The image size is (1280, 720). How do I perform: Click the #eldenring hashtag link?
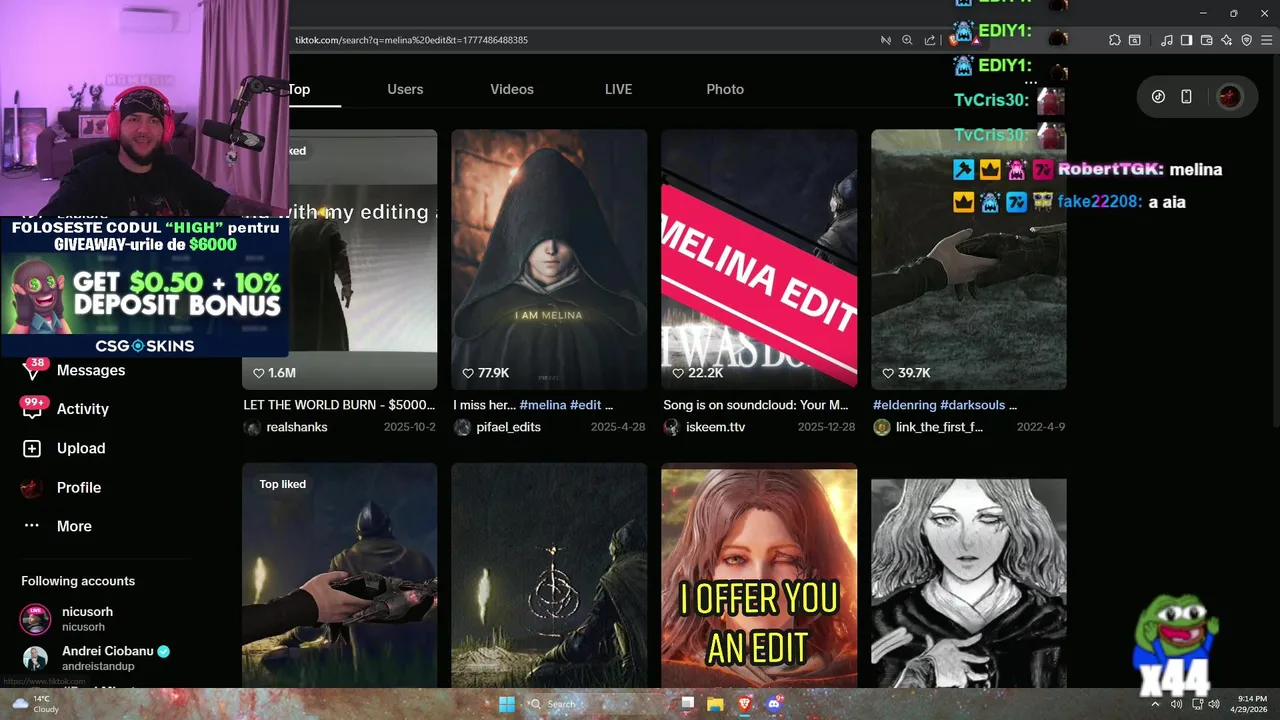(x=905, y=405)
